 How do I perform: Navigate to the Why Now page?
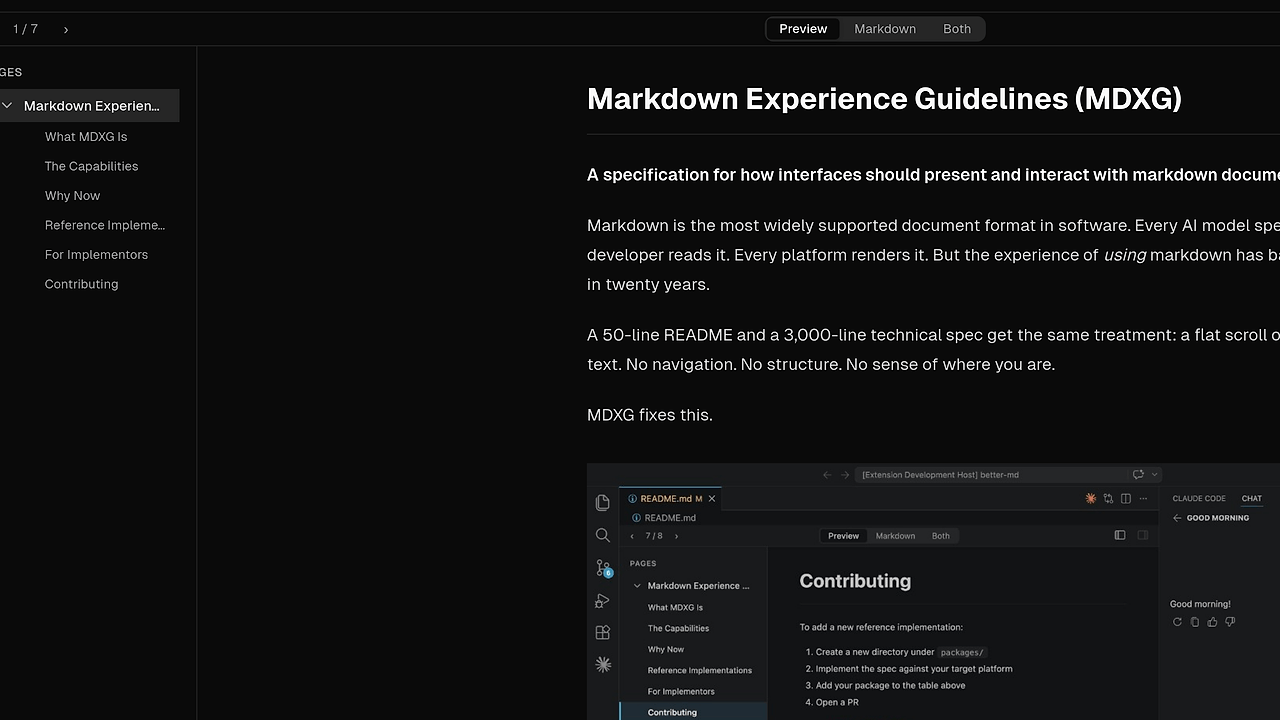(x=72, y=196)
